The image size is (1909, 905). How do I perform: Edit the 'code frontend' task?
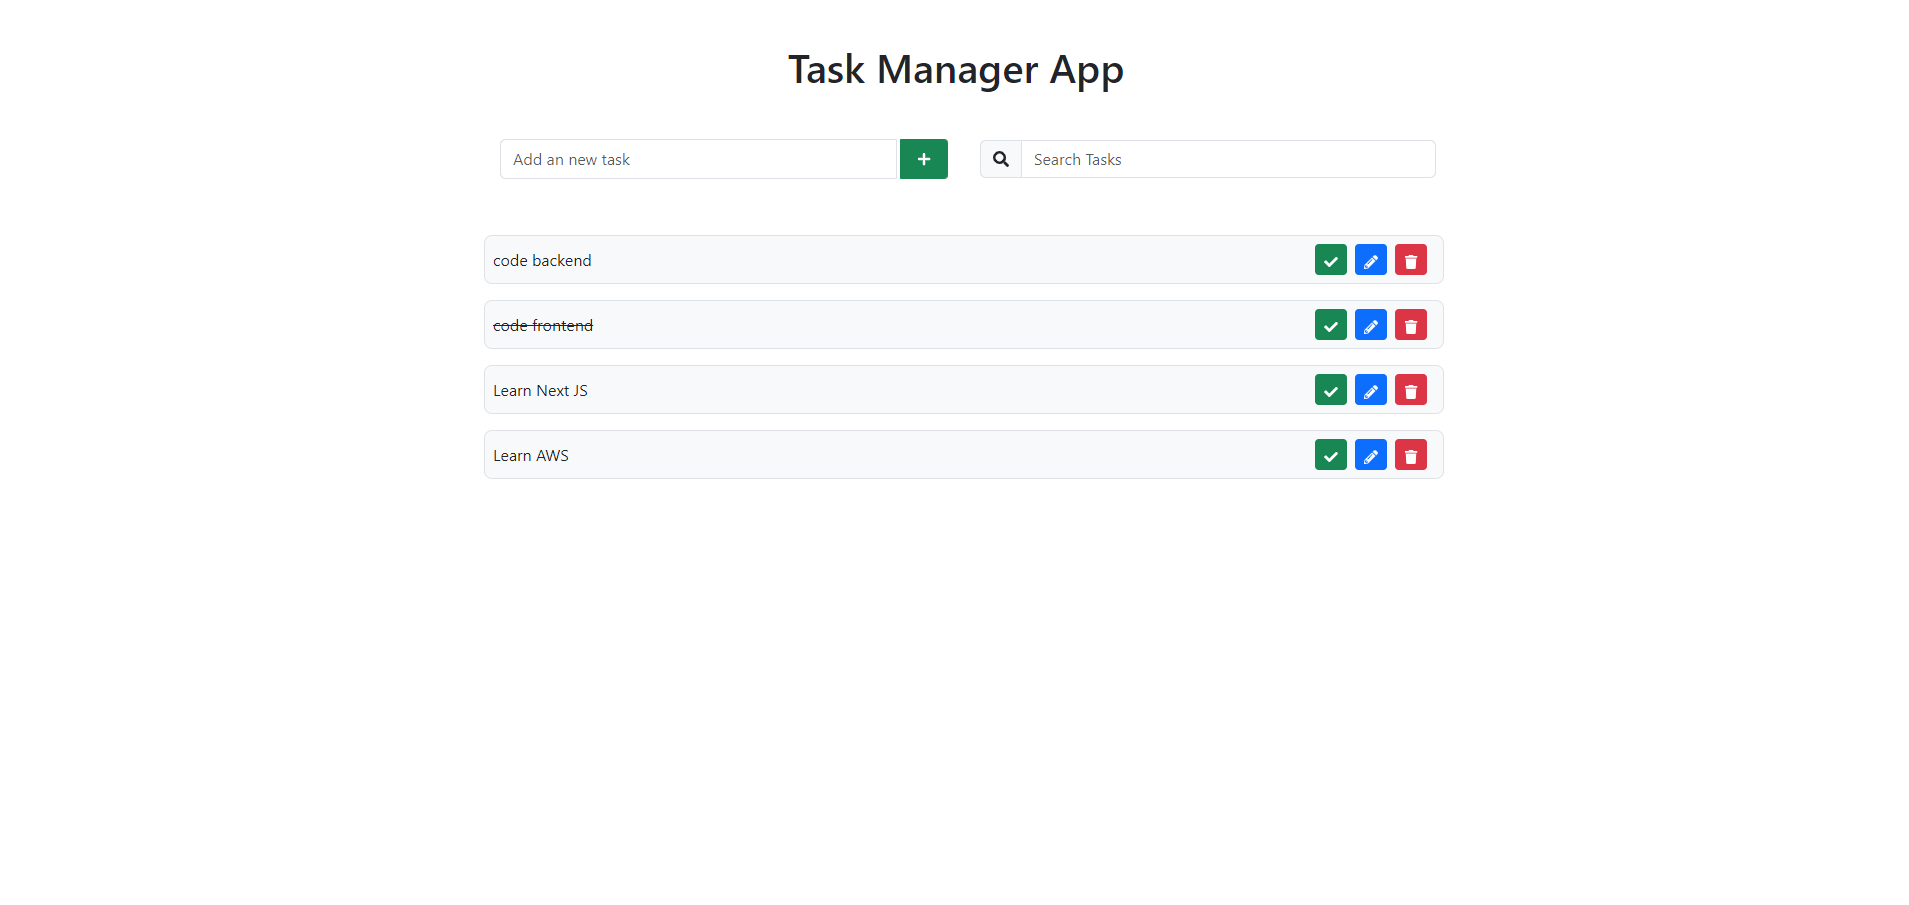pos(1370,325)
